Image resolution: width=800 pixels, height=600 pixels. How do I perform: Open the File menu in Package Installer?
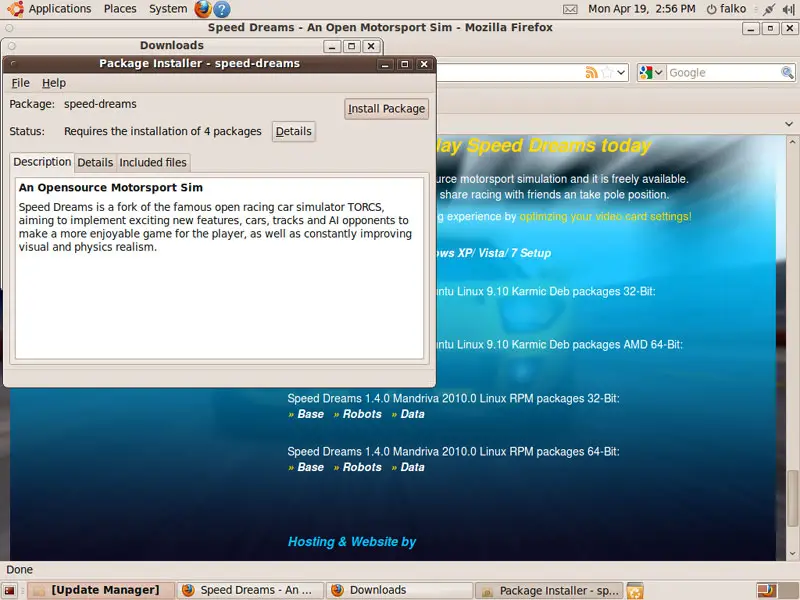[x=20, y=83]
